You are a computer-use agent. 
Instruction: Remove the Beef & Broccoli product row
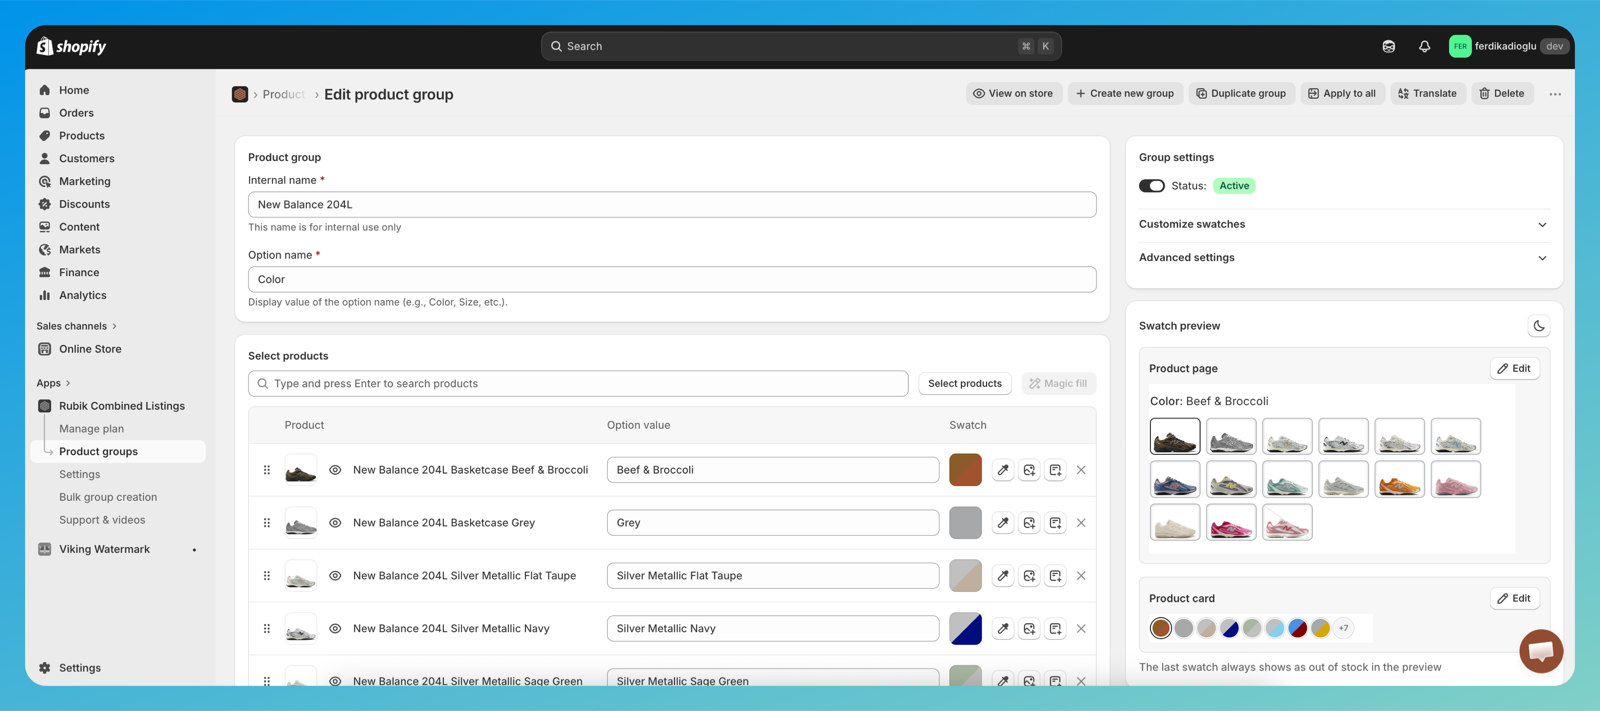click(1081, 470)
